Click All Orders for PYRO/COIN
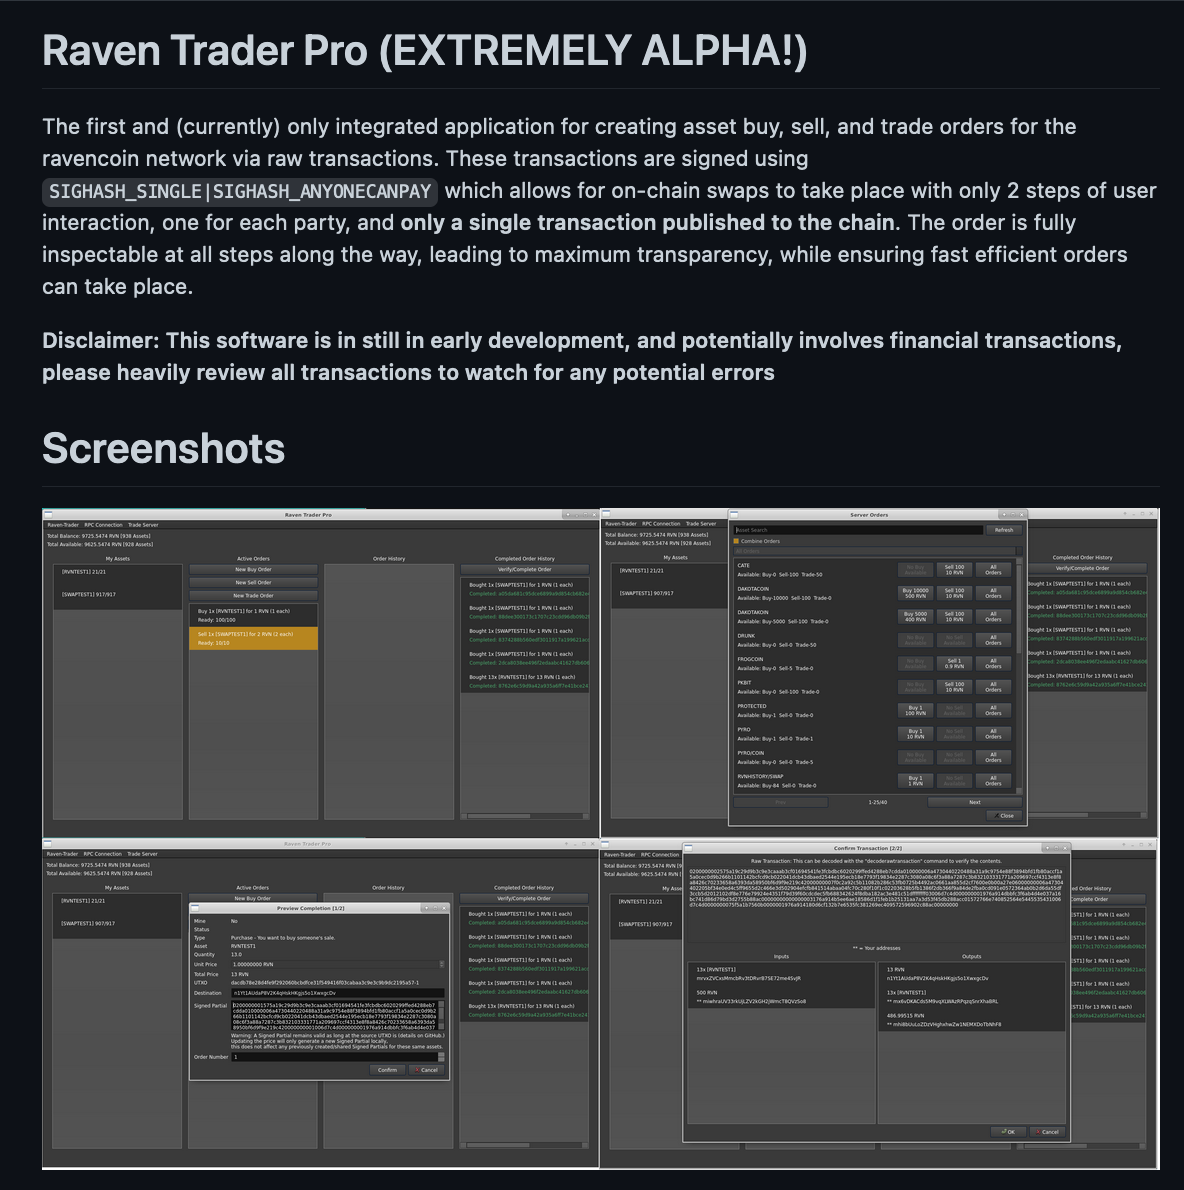Image resolution: width=1184 pixels, height=1190 pixels. pos(993,758)
